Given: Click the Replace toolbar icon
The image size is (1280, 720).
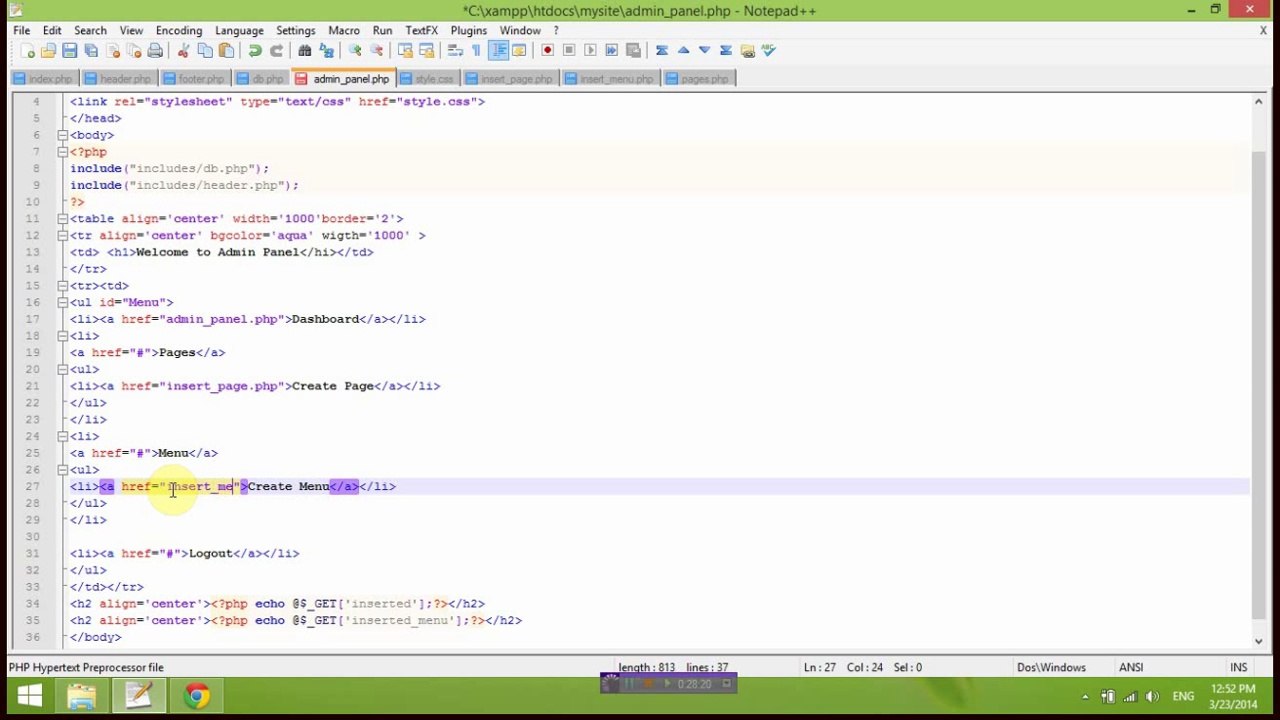Looking at the screenshot, I should click(x=326, y=50).
